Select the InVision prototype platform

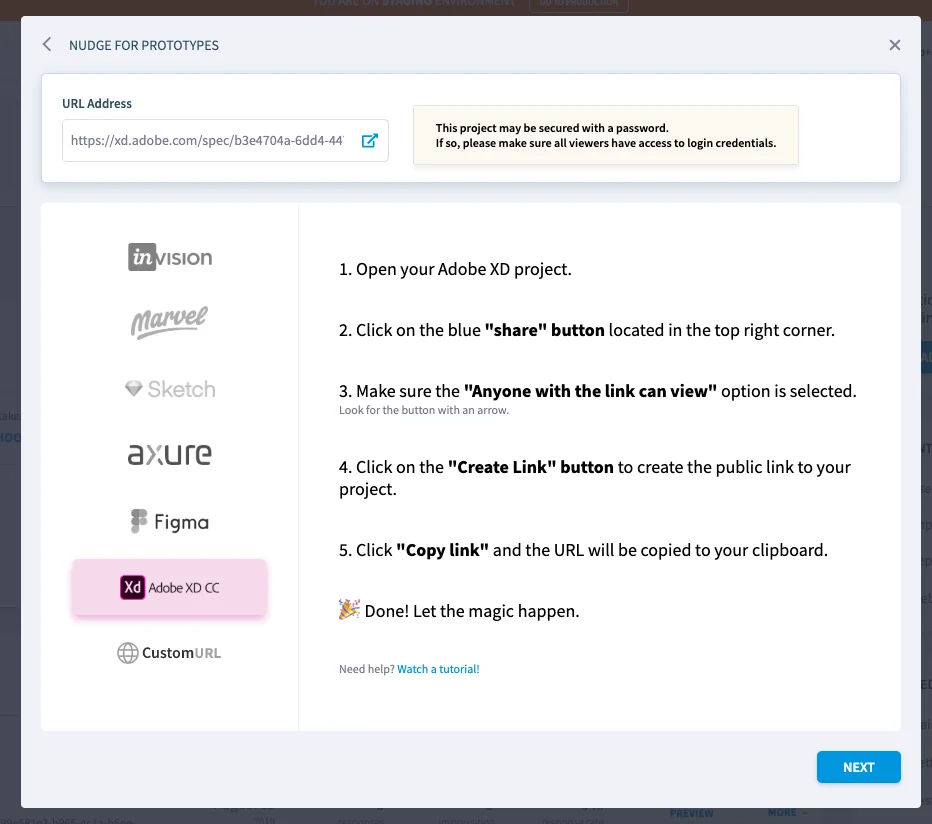click(169, 257)
